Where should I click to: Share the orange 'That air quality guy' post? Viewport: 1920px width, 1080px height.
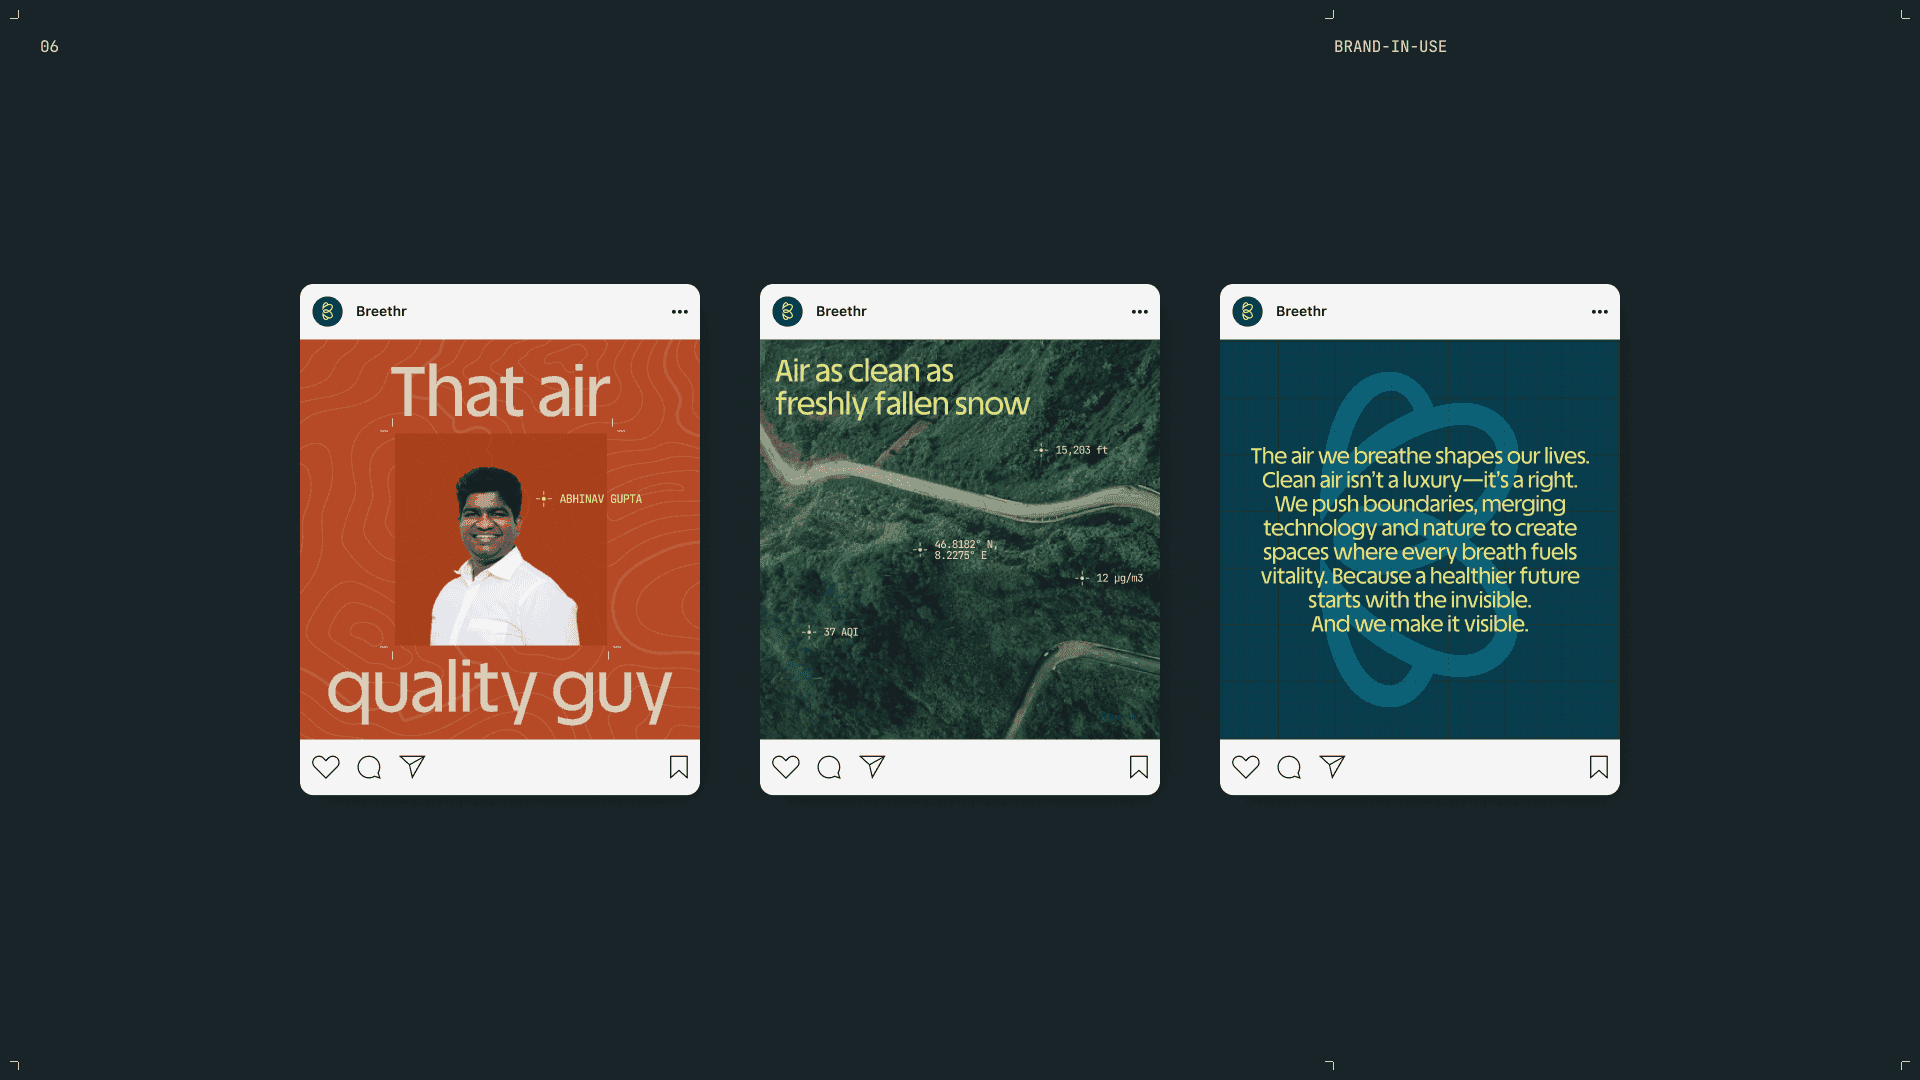(x=412, y=767)
